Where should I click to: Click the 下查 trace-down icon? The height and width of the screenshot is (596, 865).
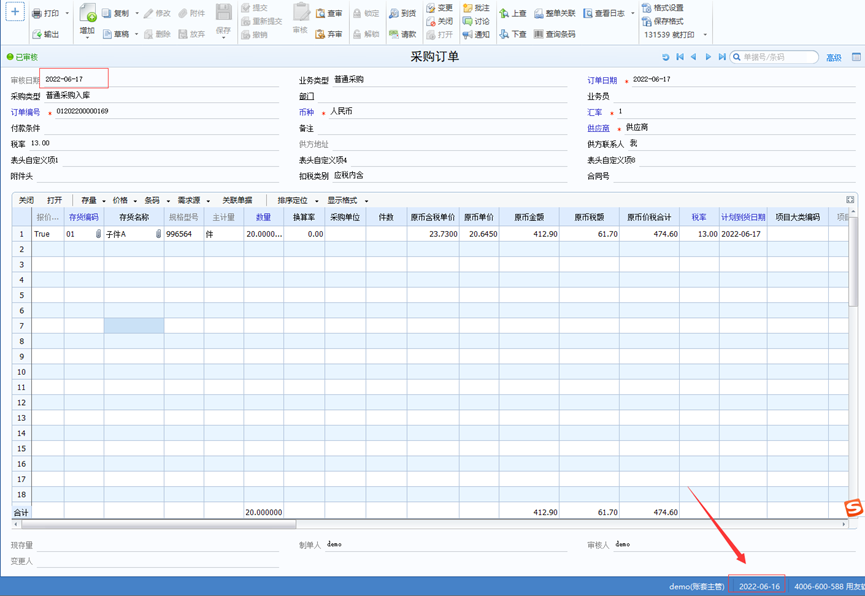coord(504,34)
